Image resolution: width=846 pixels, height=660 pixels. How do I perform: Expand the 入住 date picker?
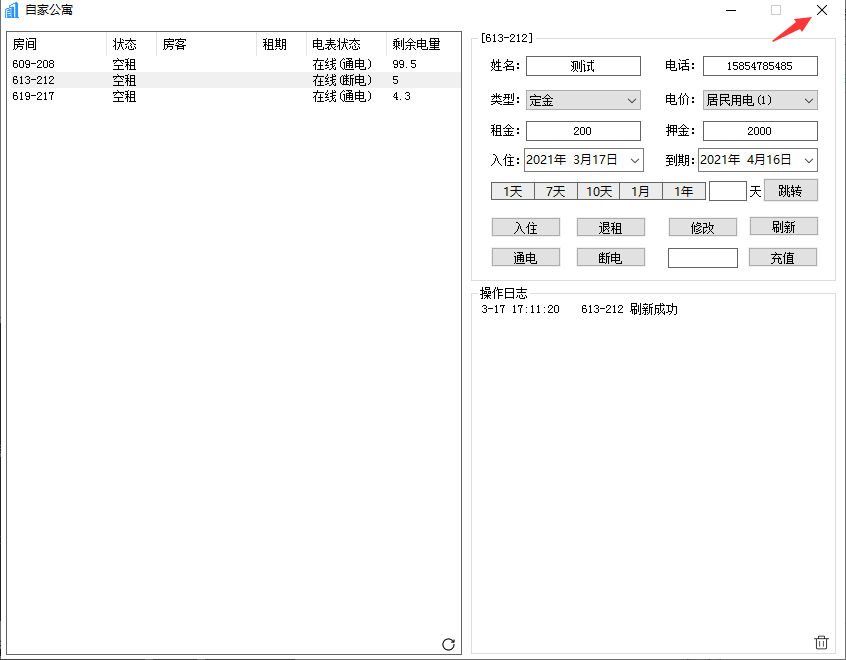(x=634, y=160)
